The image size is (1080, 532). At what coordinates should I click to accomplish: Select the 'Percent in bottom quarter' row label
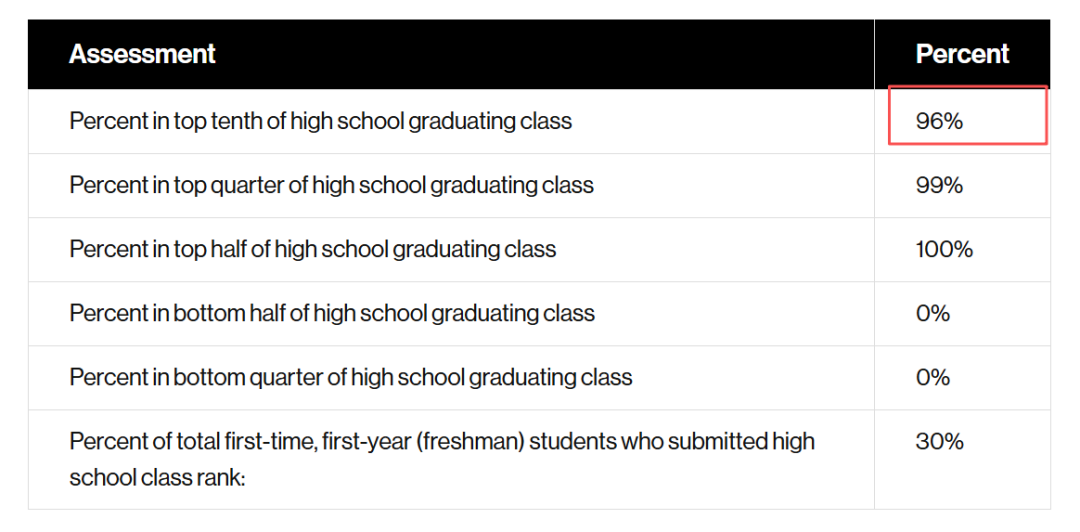(x=350, y=377)
